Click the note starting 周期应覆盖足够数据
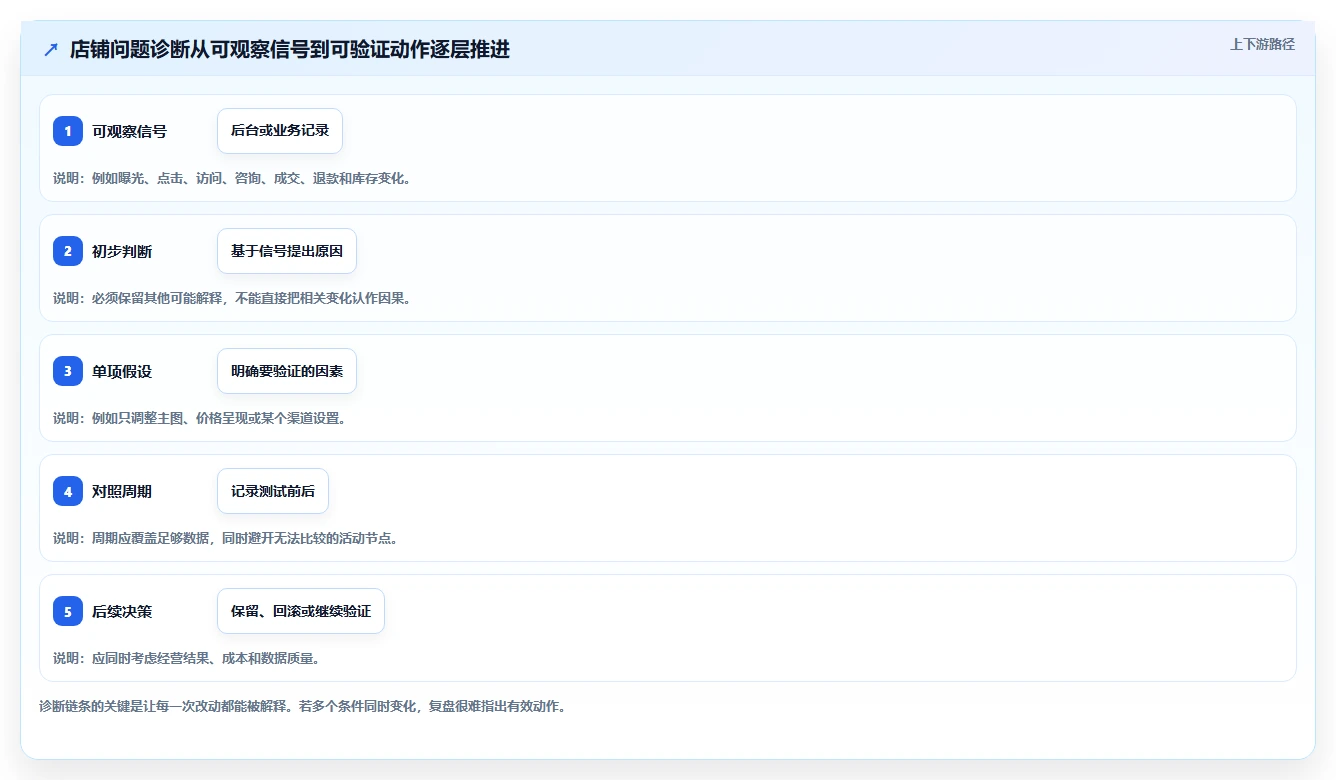The height and width of the screenshot is (780, 1336). tap(226, 538)
